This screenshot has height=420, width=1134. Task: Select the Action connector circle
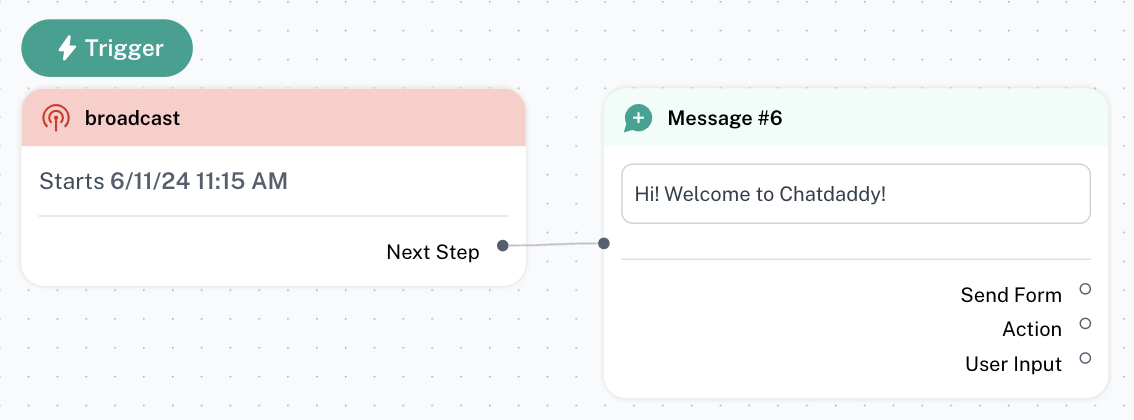click(x=1085, y=323)
